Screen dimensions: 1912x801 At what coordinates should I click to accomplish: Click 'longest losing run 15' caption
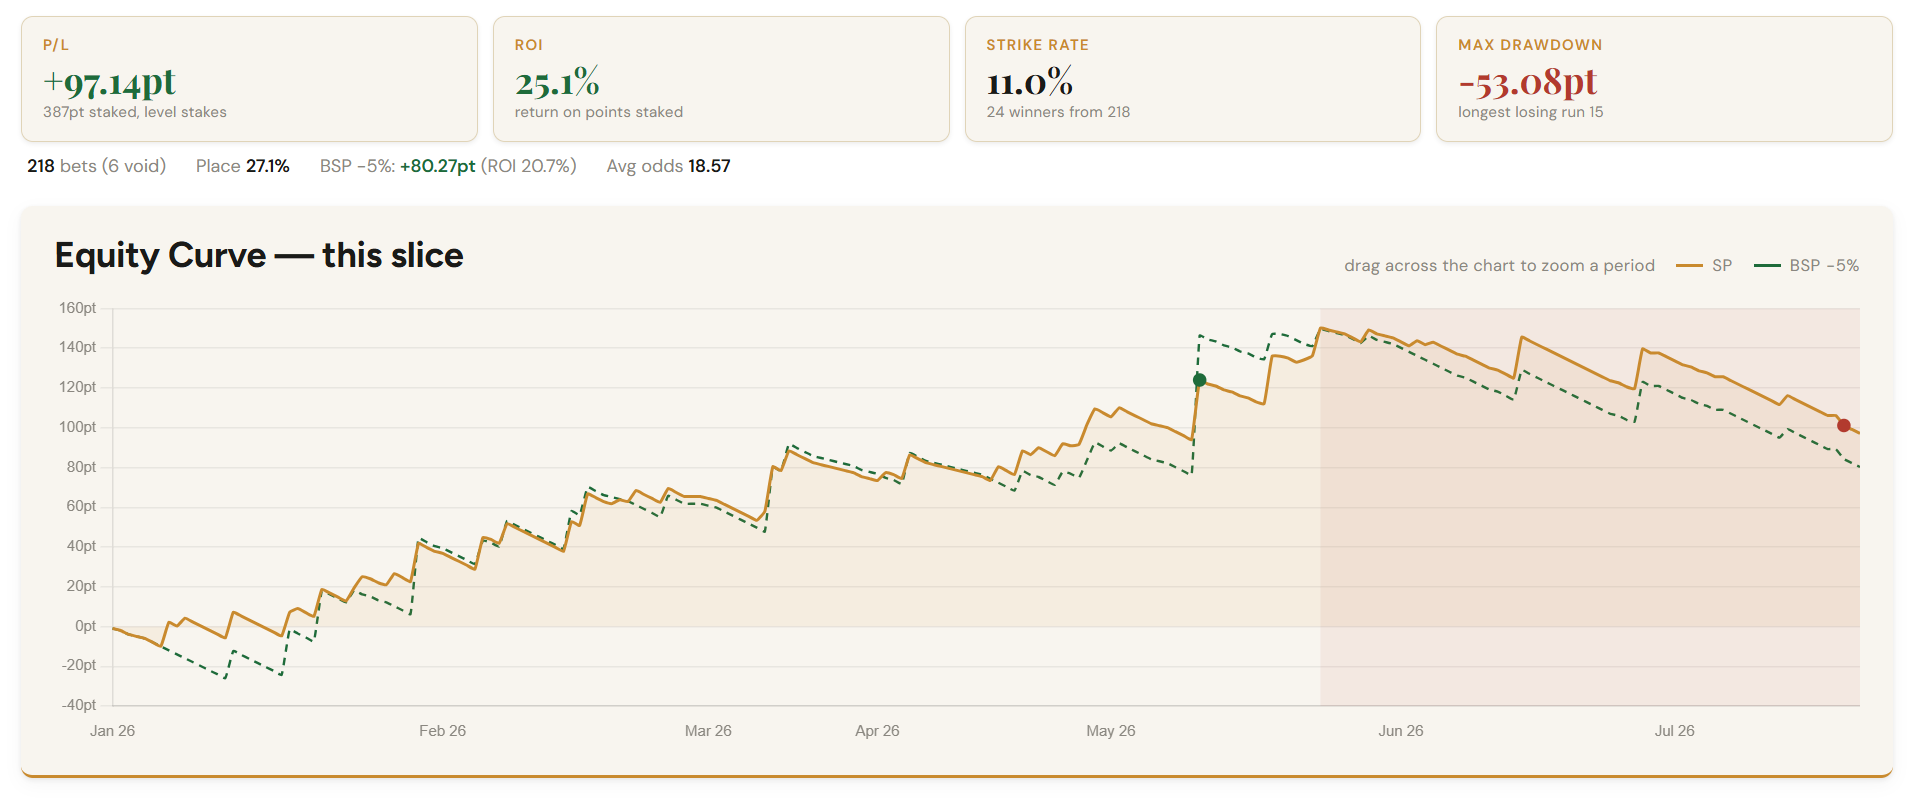coord(1530,112)
